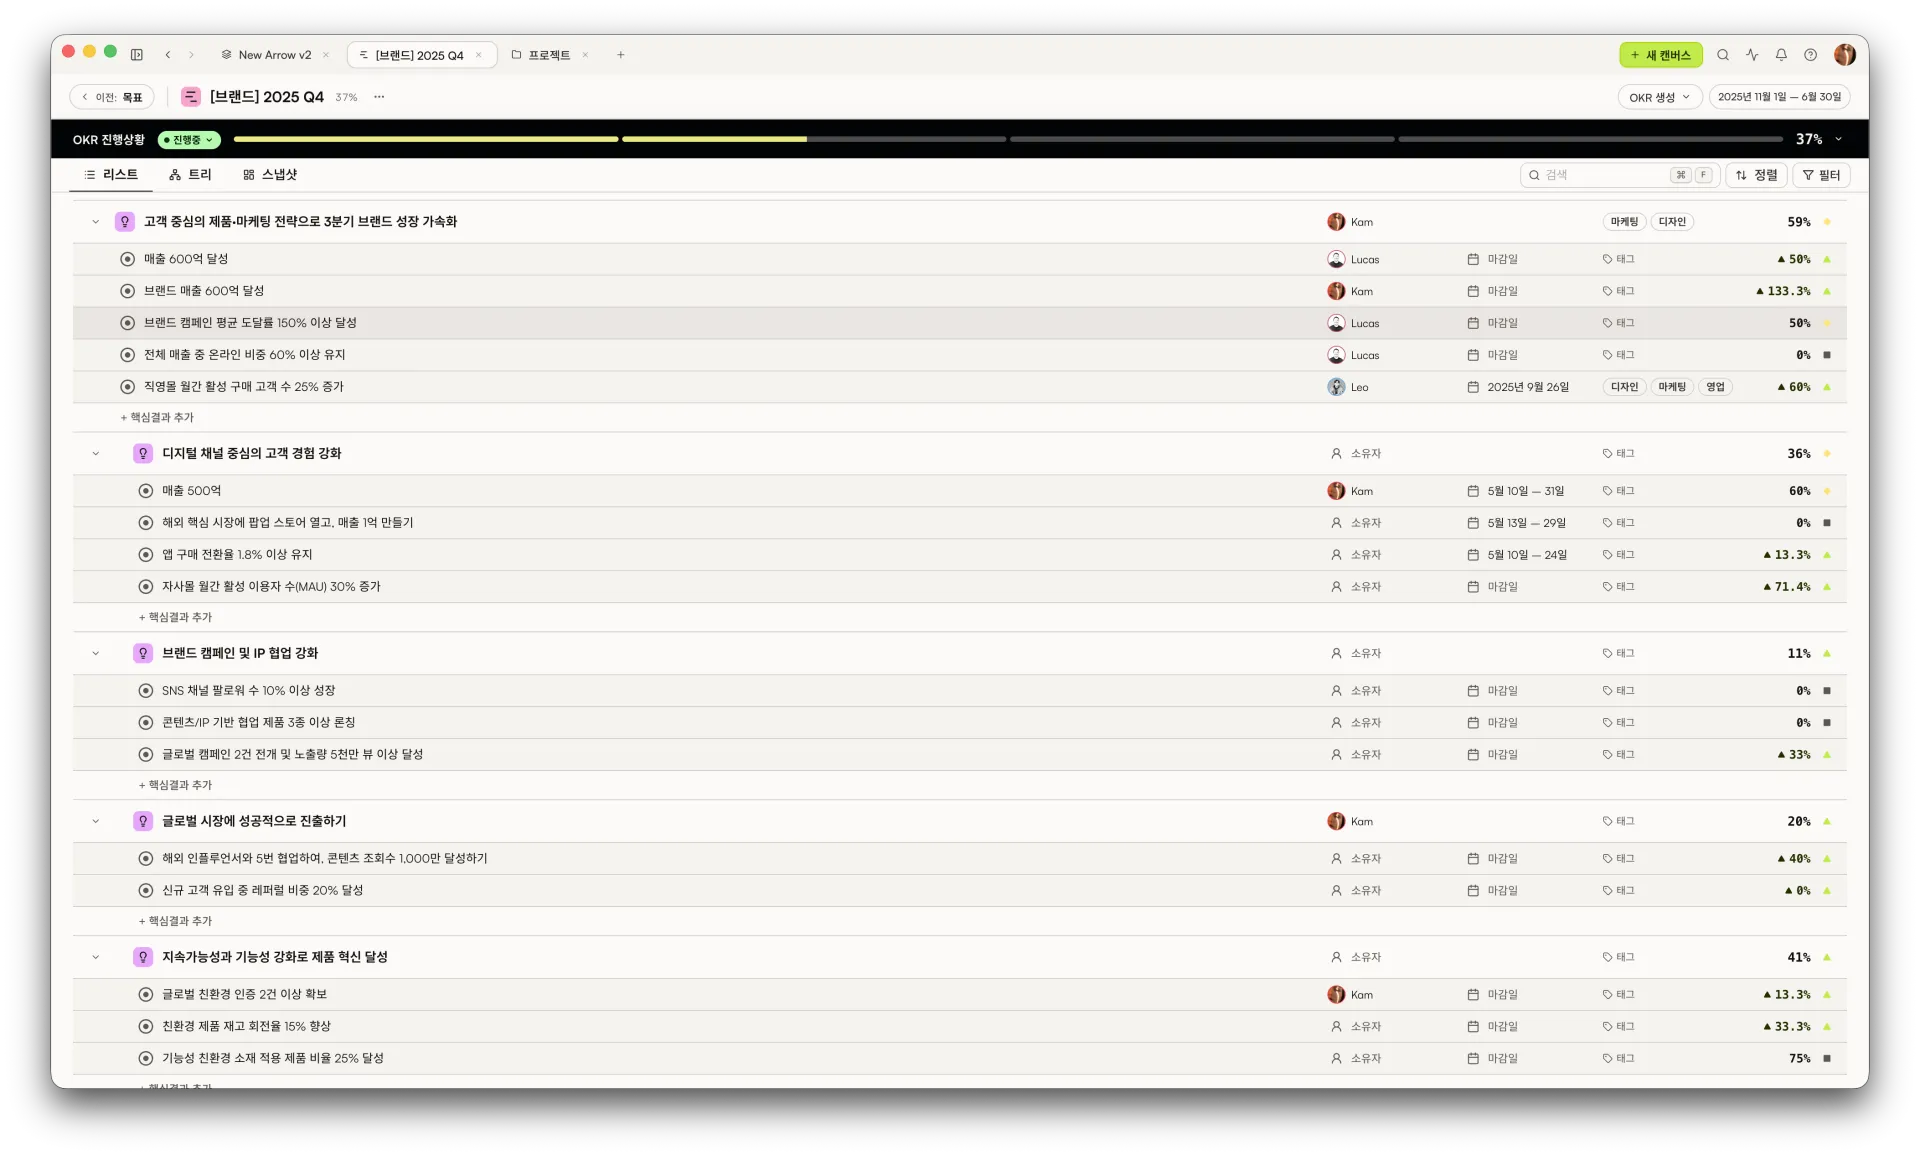Collapse 디지털 채널 중심의 고객 경험 강화 objective
Image resolution: width=1920 pixels, height=1156 pixels.
[x=96, y=453]
